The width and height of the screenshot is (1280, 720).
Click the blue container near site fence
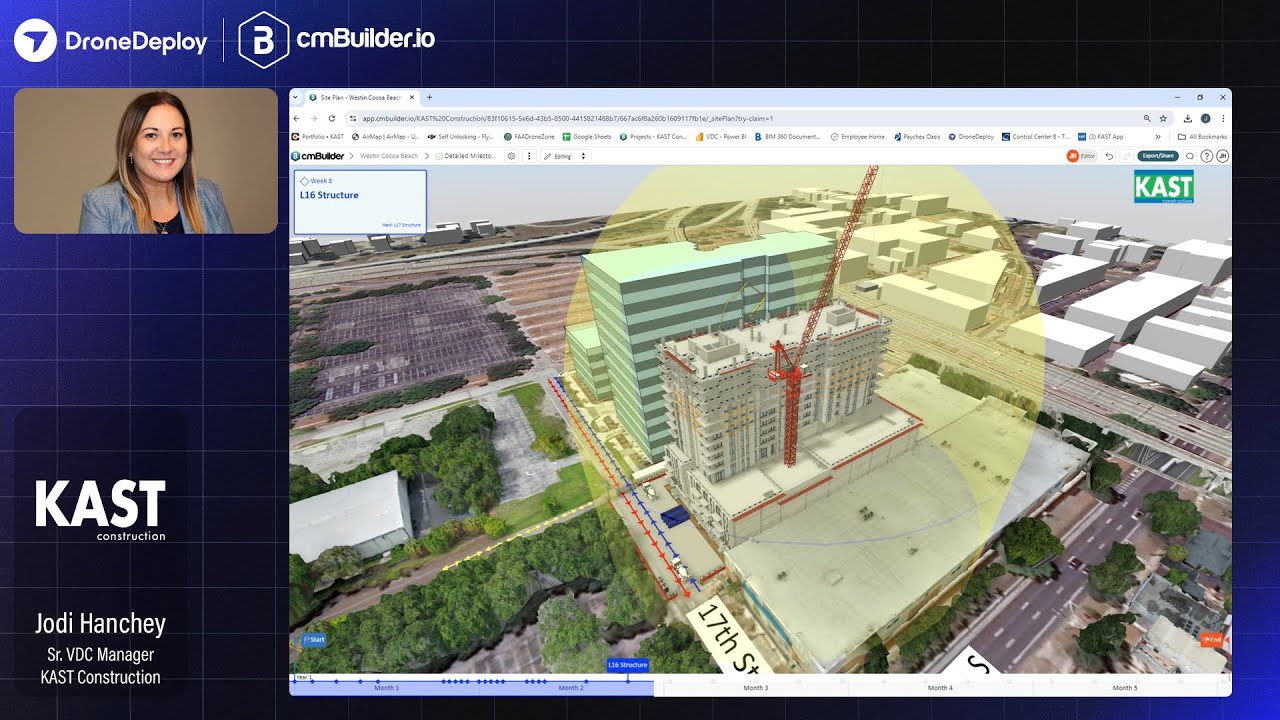tap(677, 515)
